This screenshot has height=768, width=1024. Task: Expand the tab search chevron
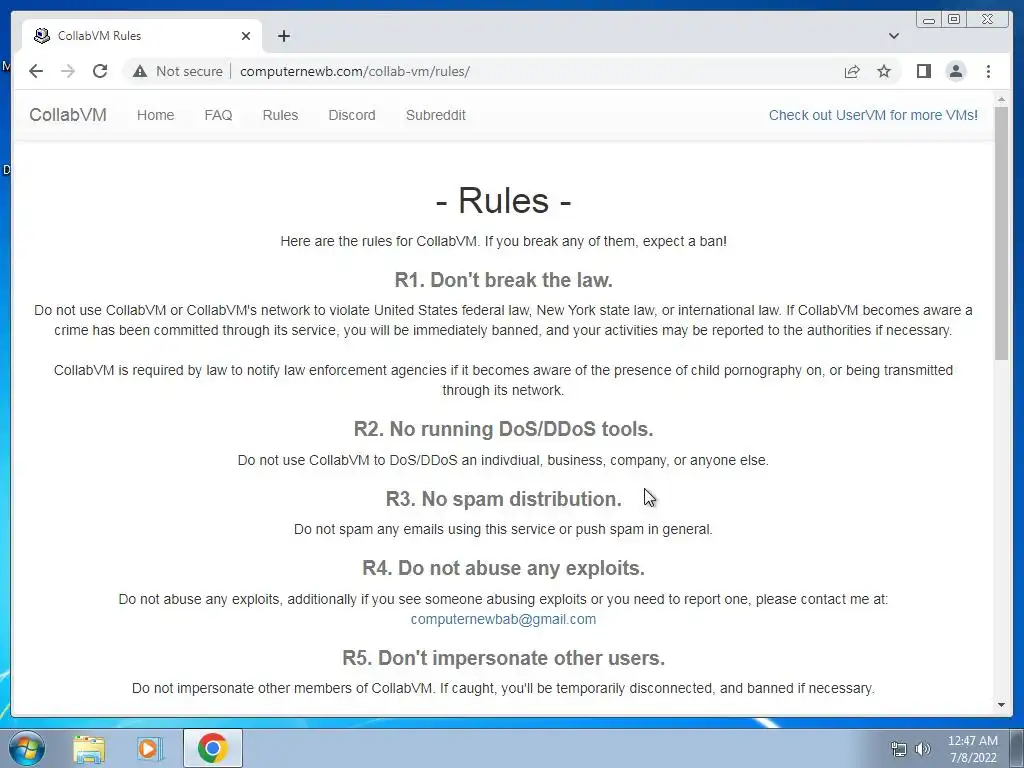coord(894,36)
